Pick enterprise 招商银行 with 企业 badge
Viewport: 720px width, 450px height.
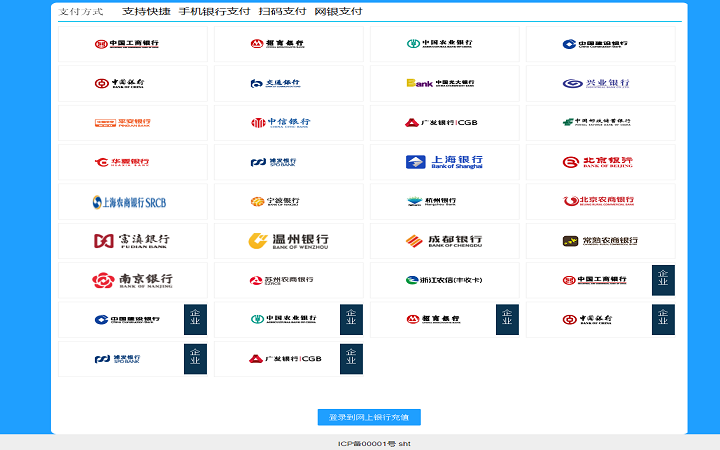tap(444, 320)
